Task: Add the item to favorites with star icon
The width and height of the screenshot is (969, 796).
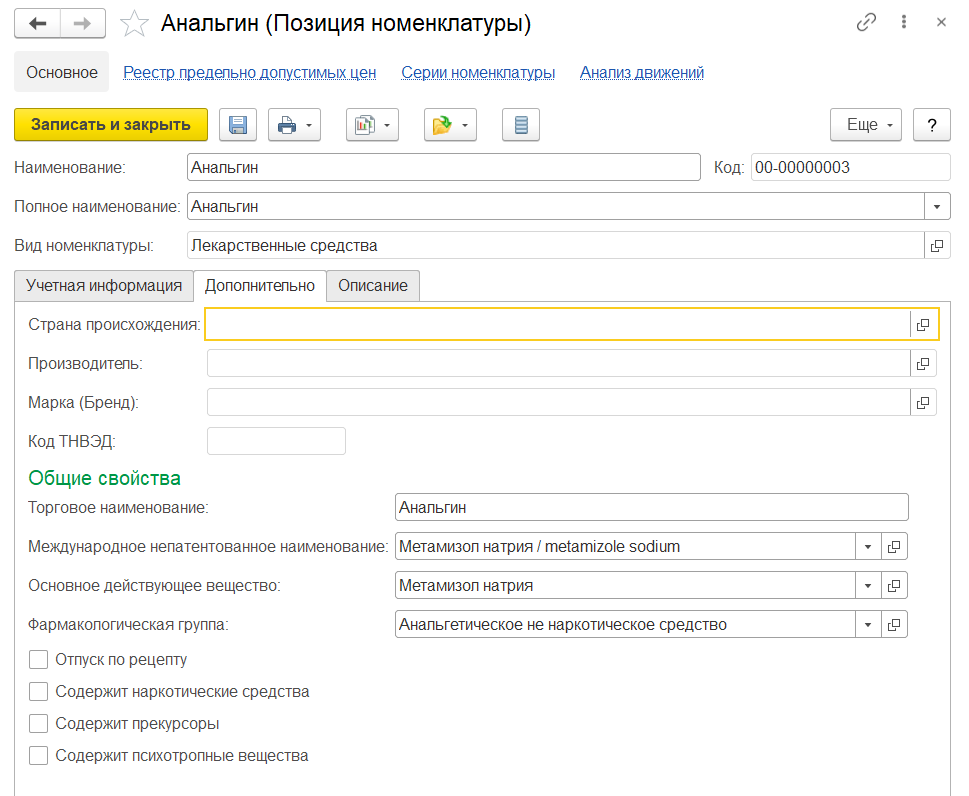Action: click(x=134, y=23)
